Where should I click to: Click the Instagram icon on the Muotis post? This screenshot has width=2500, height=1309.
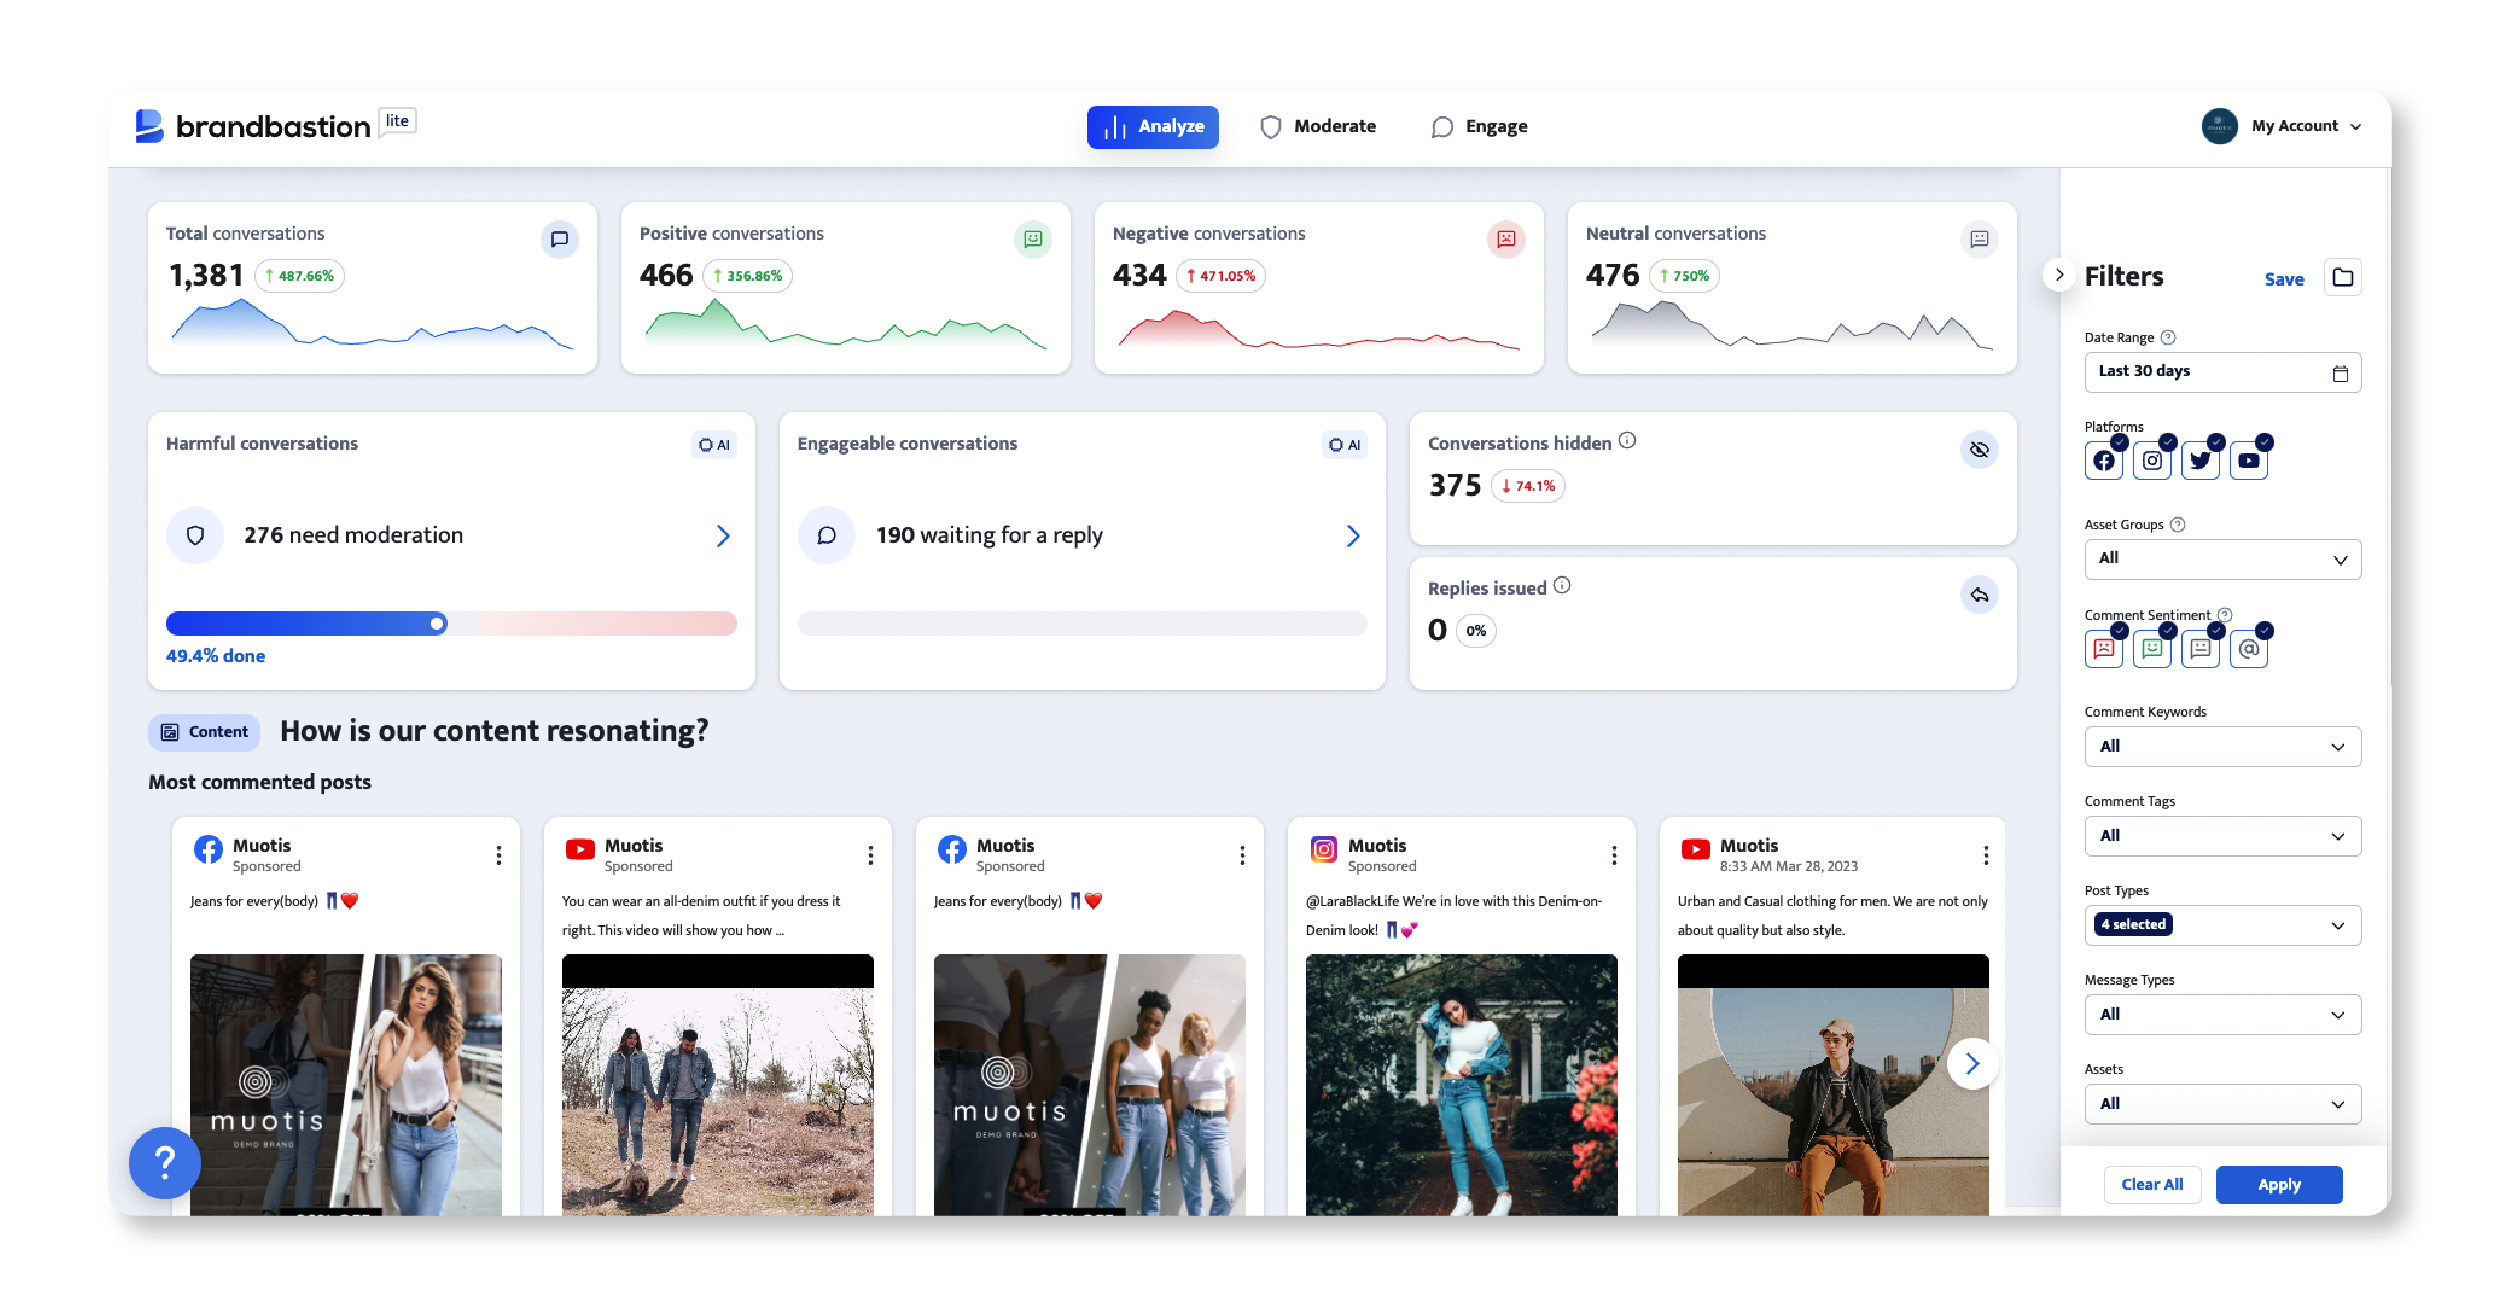[x=1323, y=849]
